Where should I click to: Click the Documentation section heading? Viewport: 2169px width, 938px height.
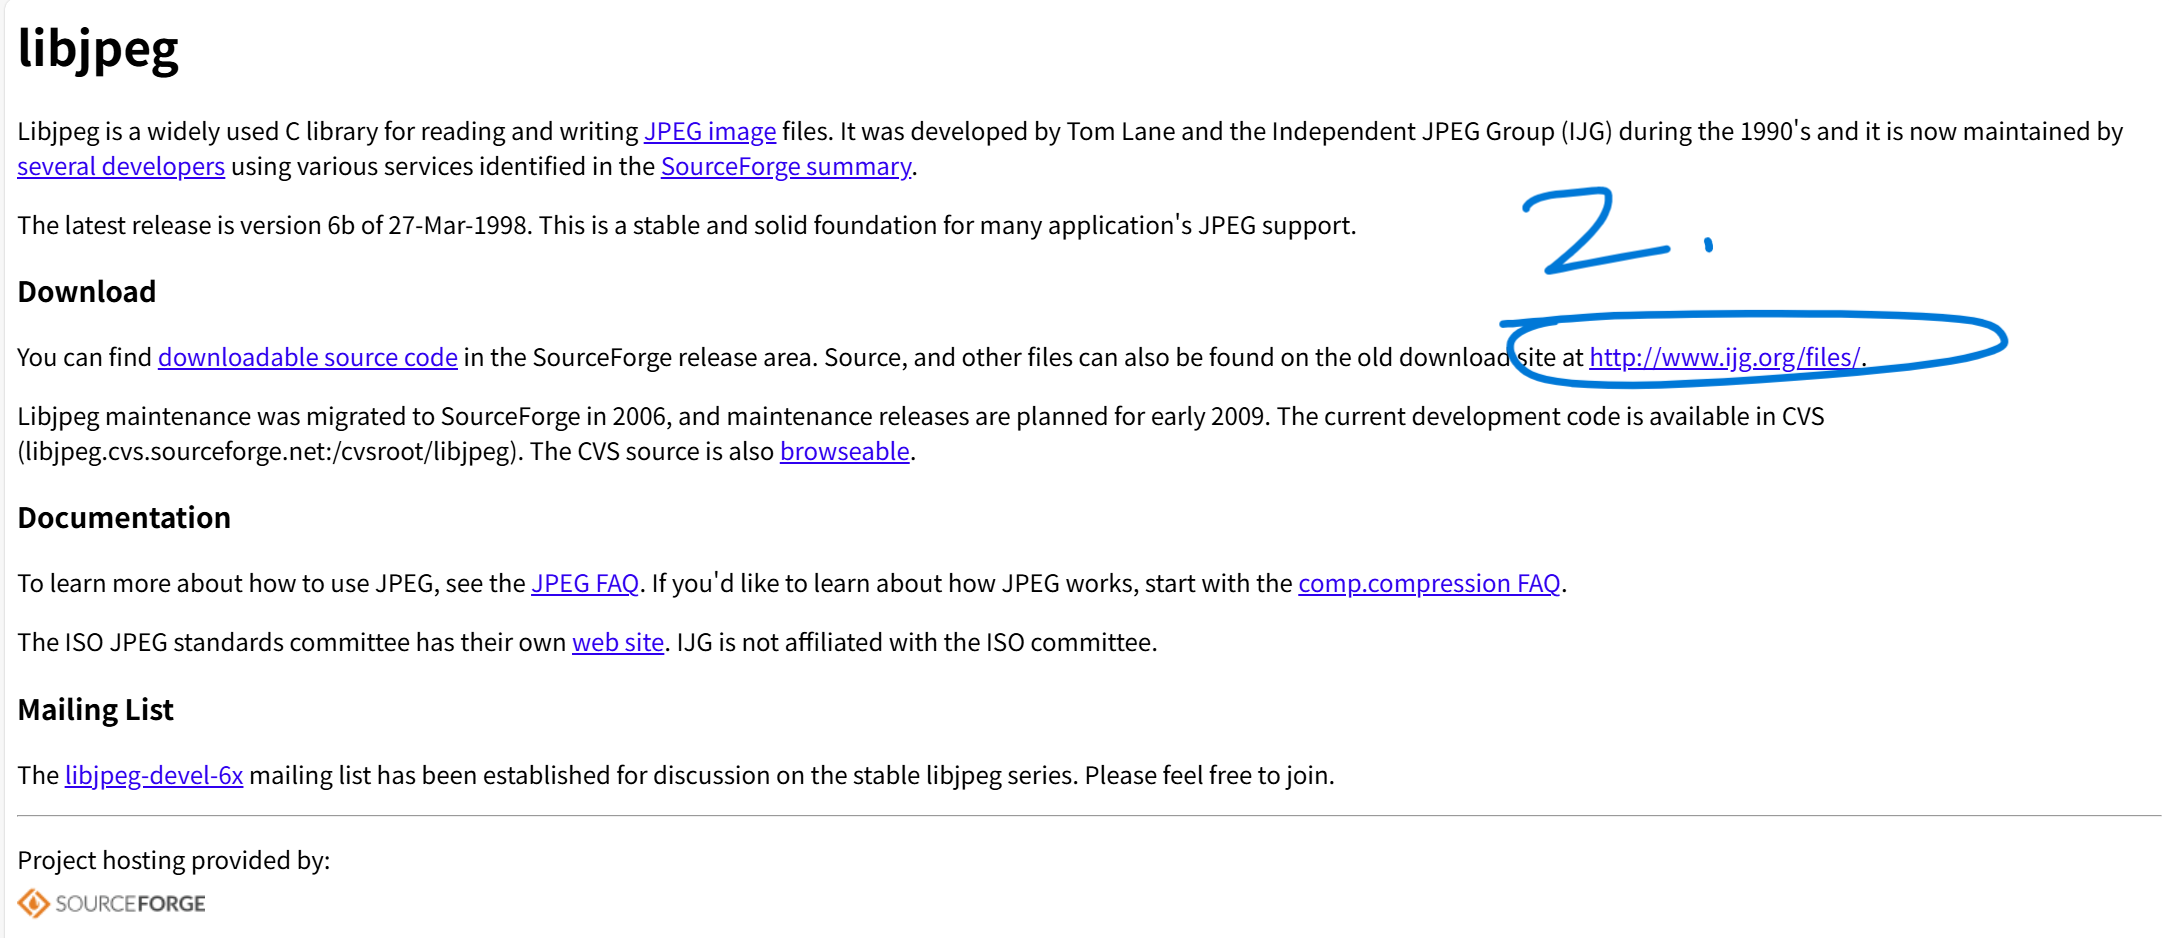[124, 518]
